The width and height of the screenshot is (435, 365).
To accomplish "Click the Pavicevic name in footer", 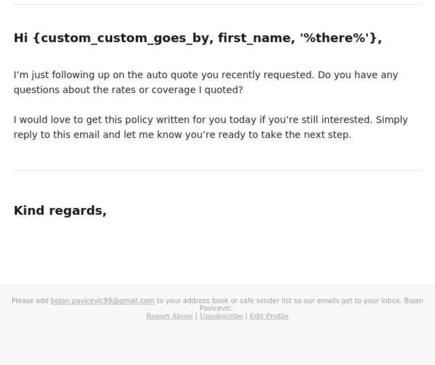I will [216, 308].
